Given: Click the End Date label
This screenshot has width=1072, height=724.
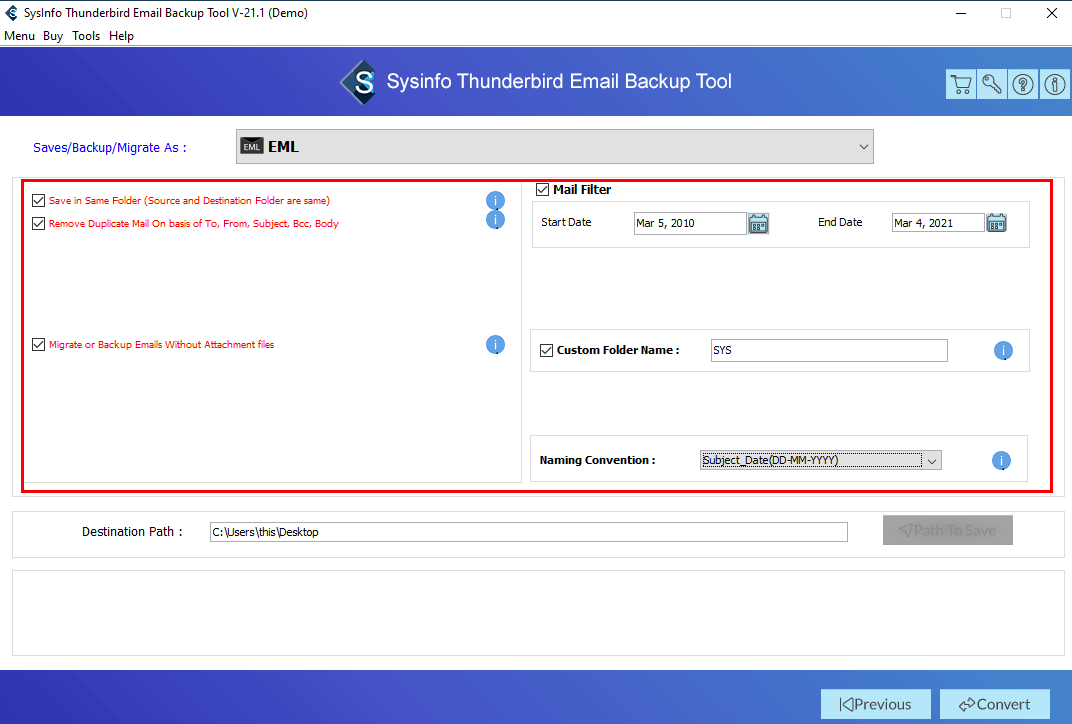Looking at the screenshot, I should [840, 222].
